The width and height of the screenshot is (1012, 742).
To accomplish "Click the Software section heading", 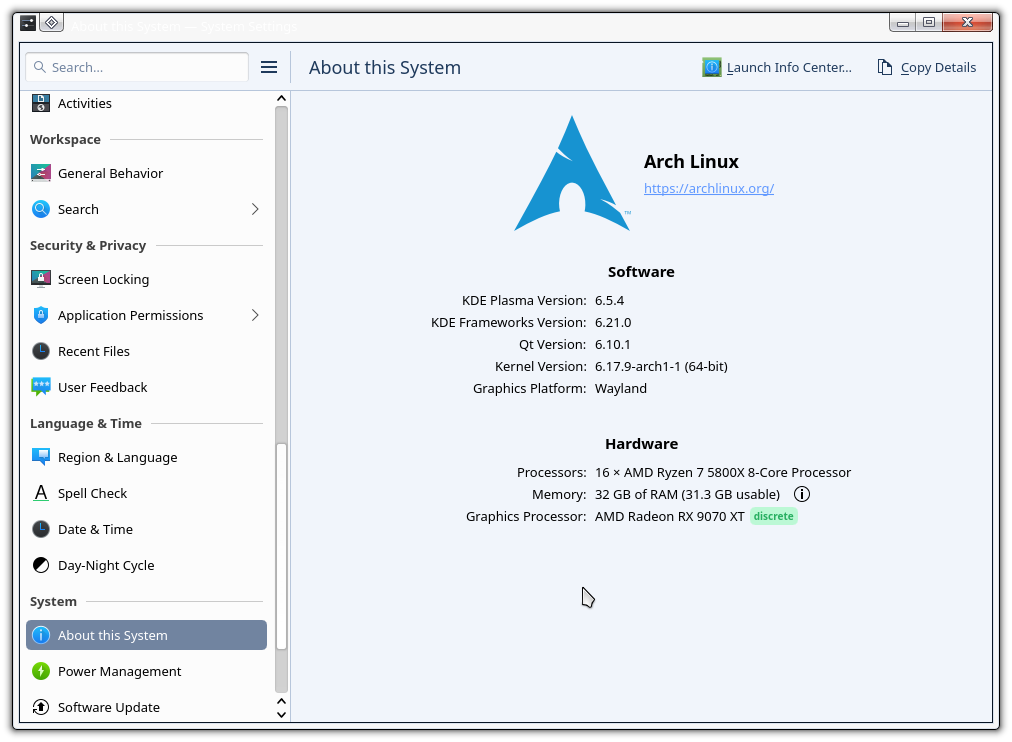I will coord(641,272).
